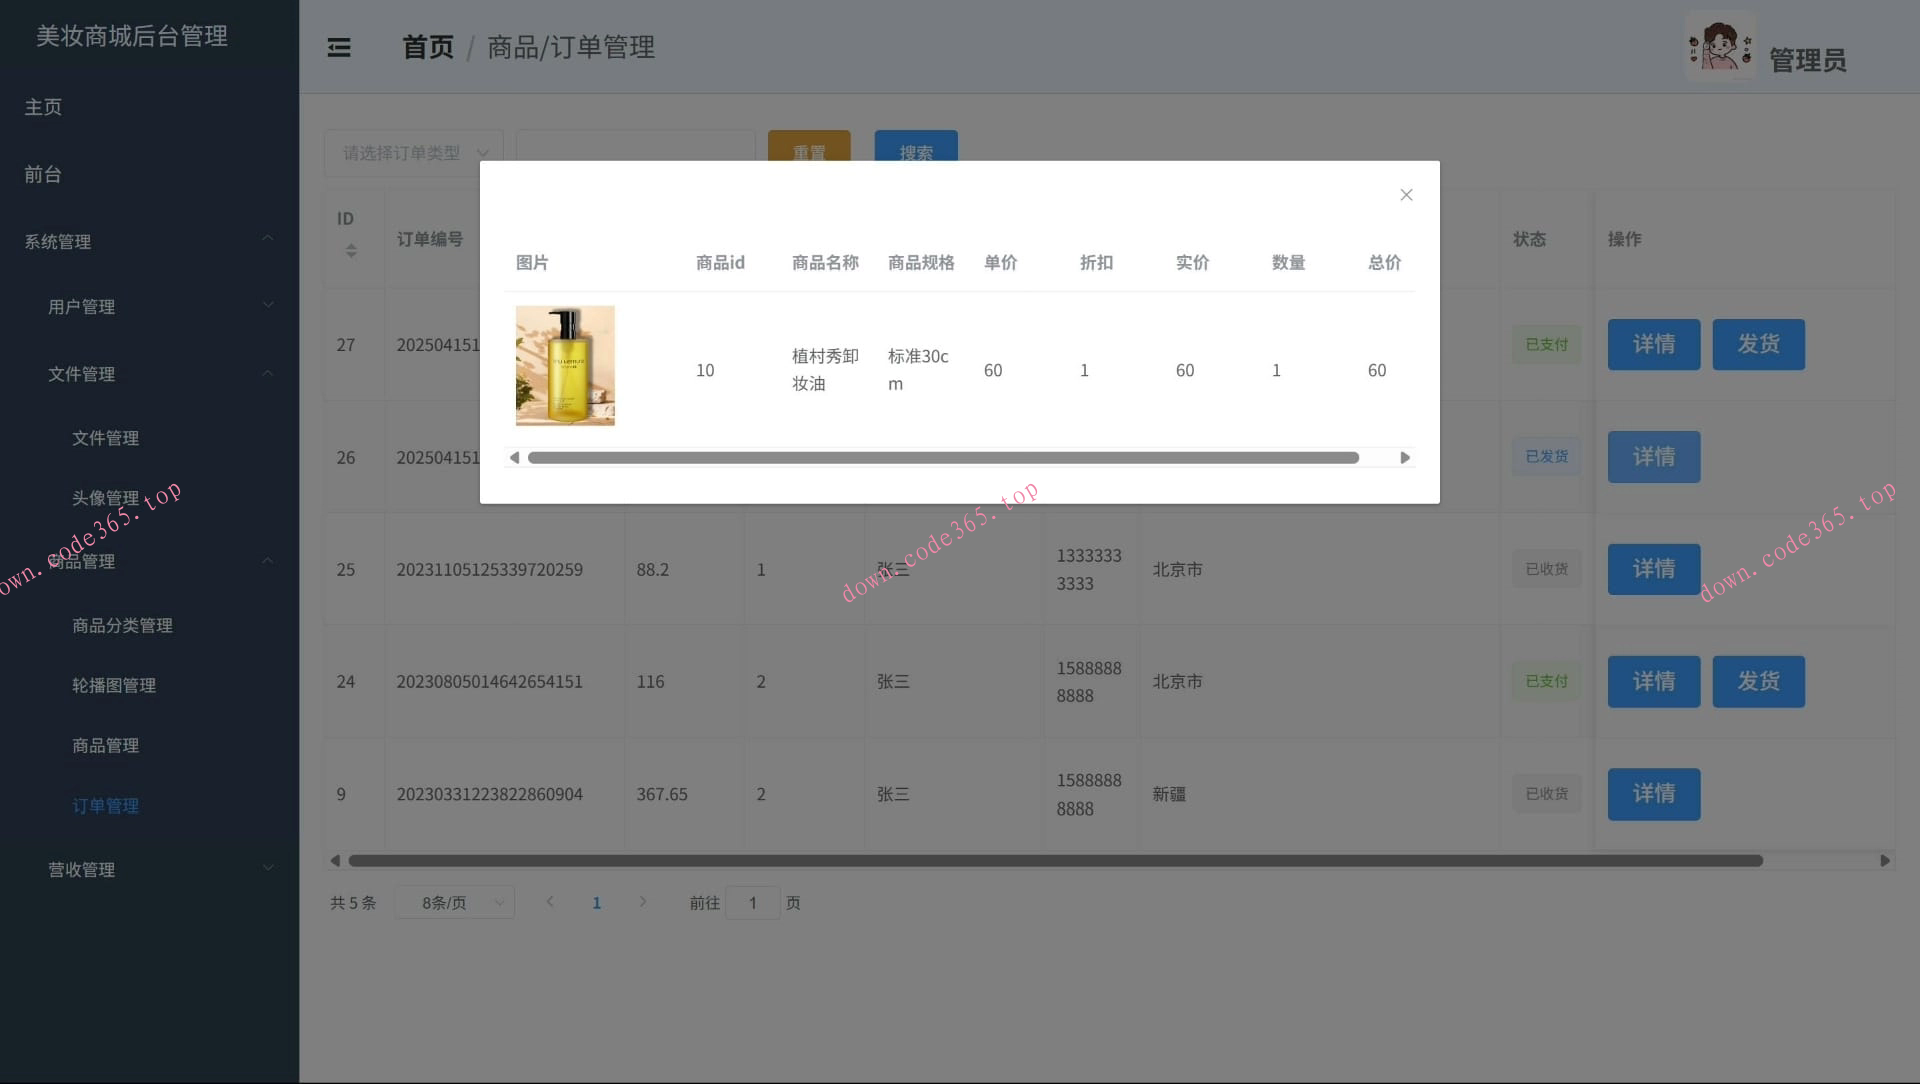Screen dimensions: 1920x1084
Task: Open the 管理员 avatar profile icon
Action: 1719,45
